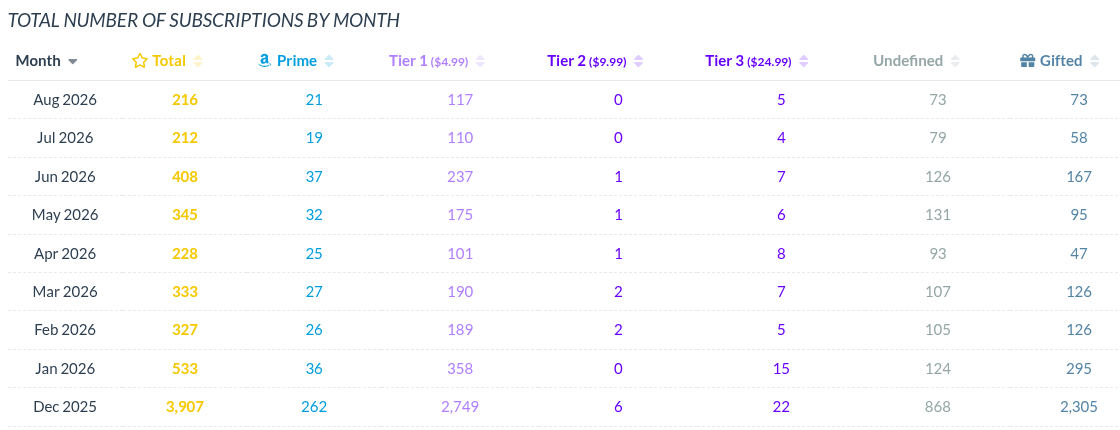1120x430 pixels.
Task: Click the star icon beside Total
Action: (x=139, y=61)
